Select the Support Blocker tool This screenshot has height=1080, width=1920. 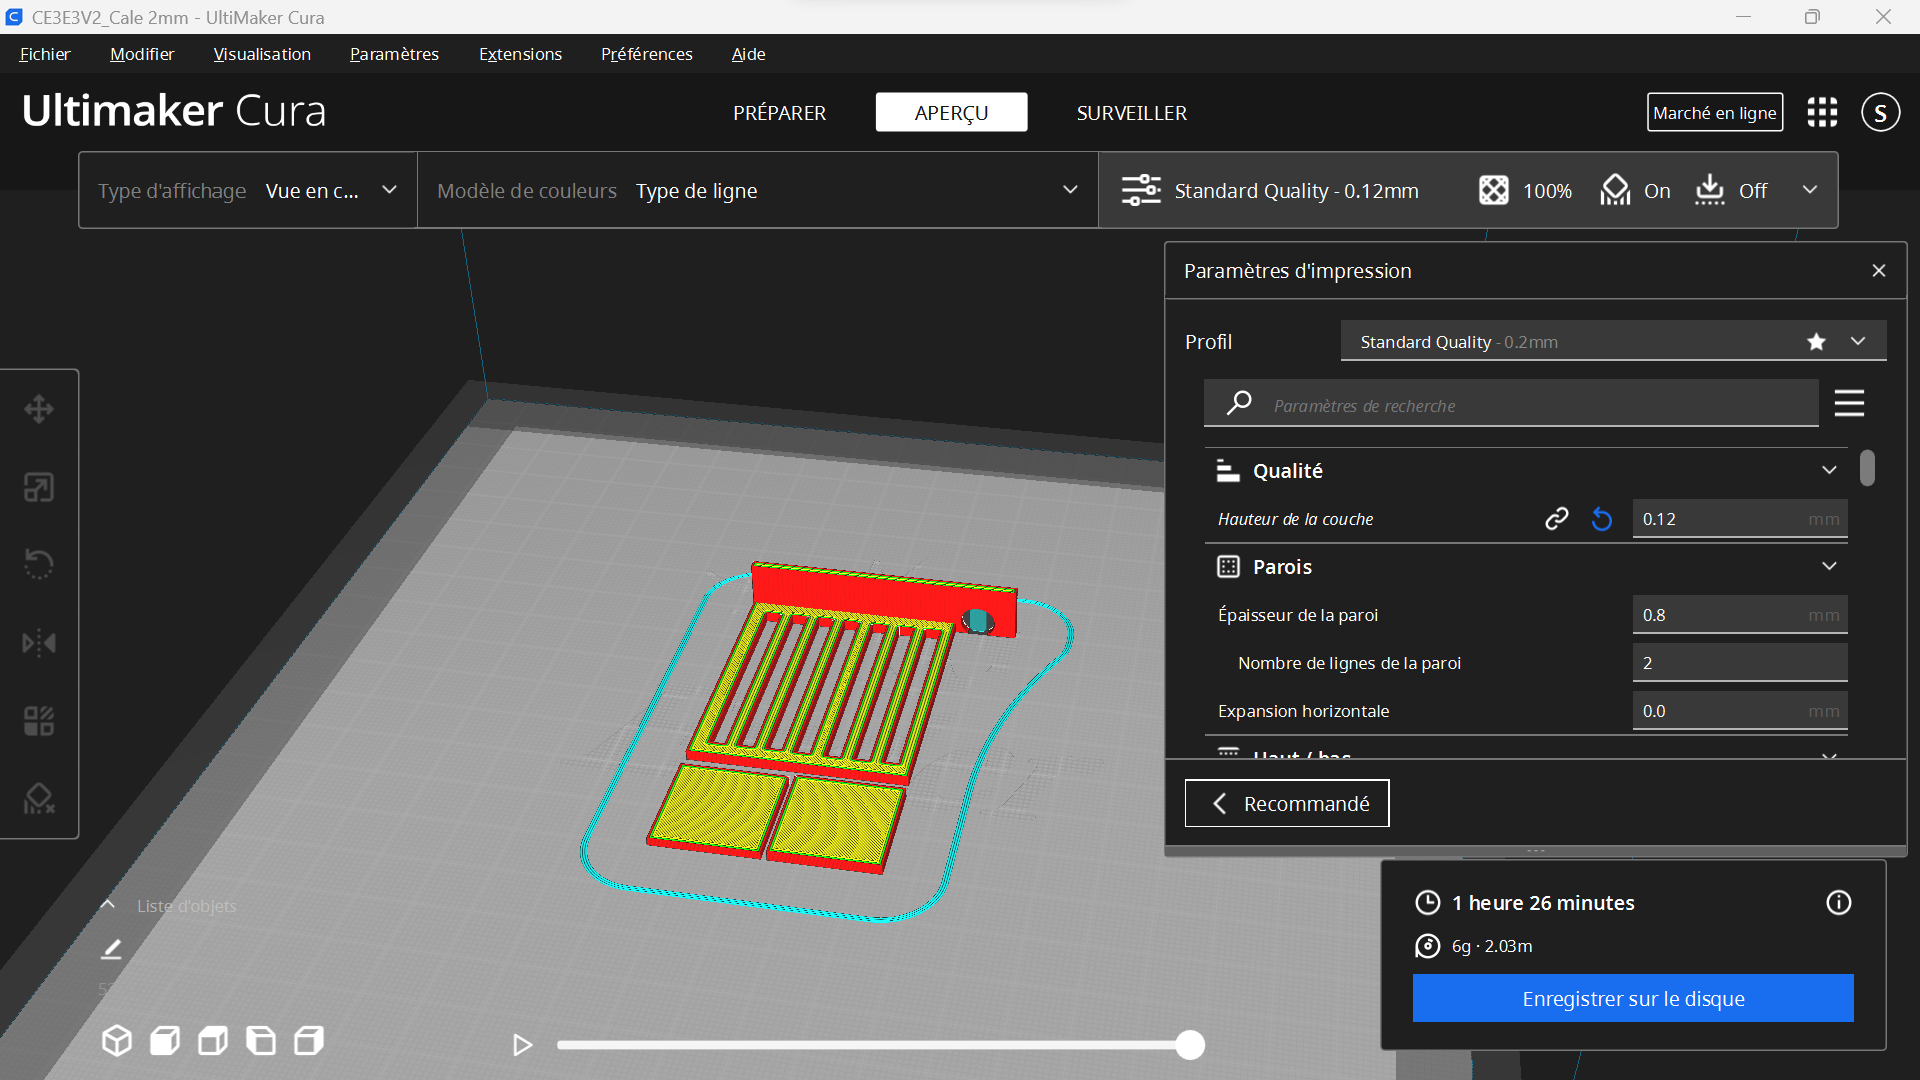[39, 798]
